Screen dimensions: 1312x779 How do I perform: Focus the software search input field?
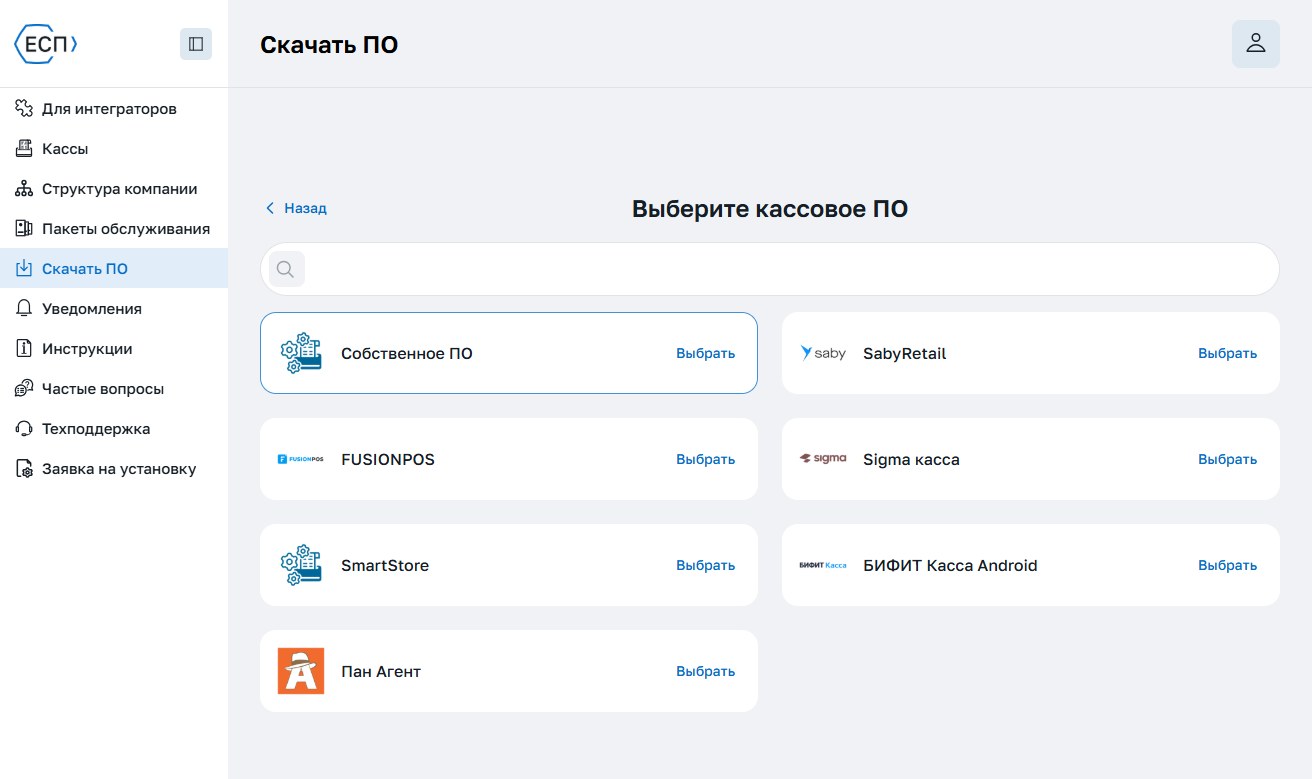point(770,269)
